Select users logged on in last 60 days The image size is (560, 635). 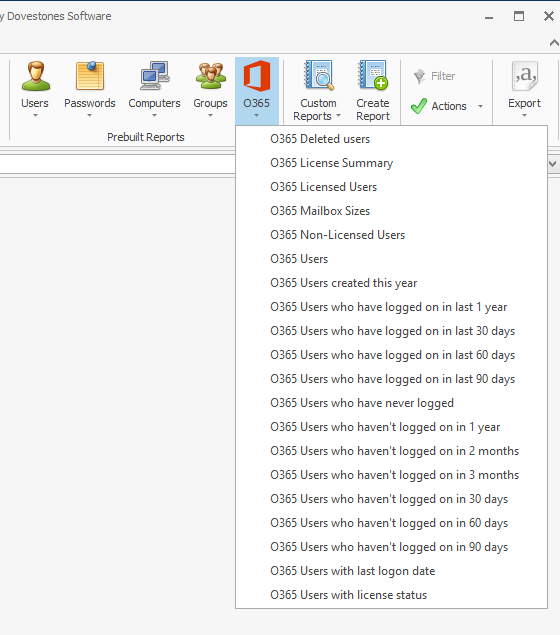tap(391, 355)
